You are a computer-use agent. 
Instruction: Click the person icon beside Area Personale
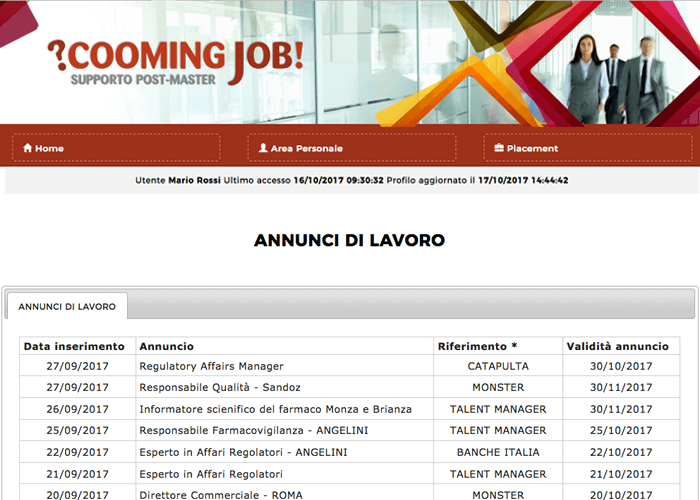tap(263, 148)
